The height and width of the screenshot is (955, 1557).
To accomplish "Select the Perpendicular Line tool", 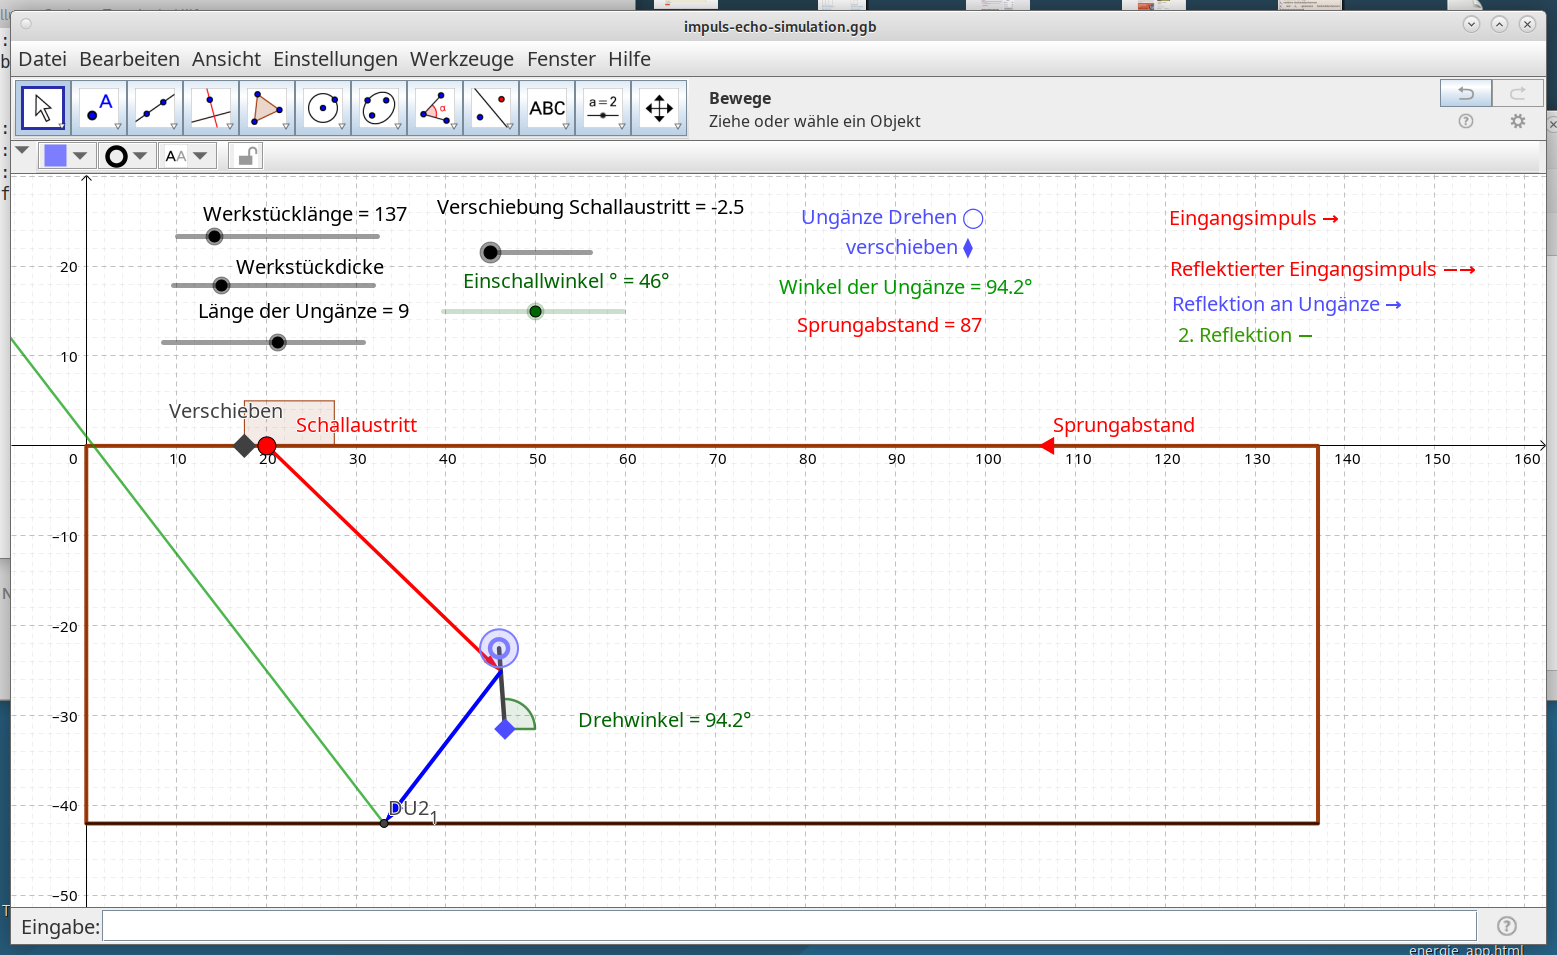I will (211, 108).
